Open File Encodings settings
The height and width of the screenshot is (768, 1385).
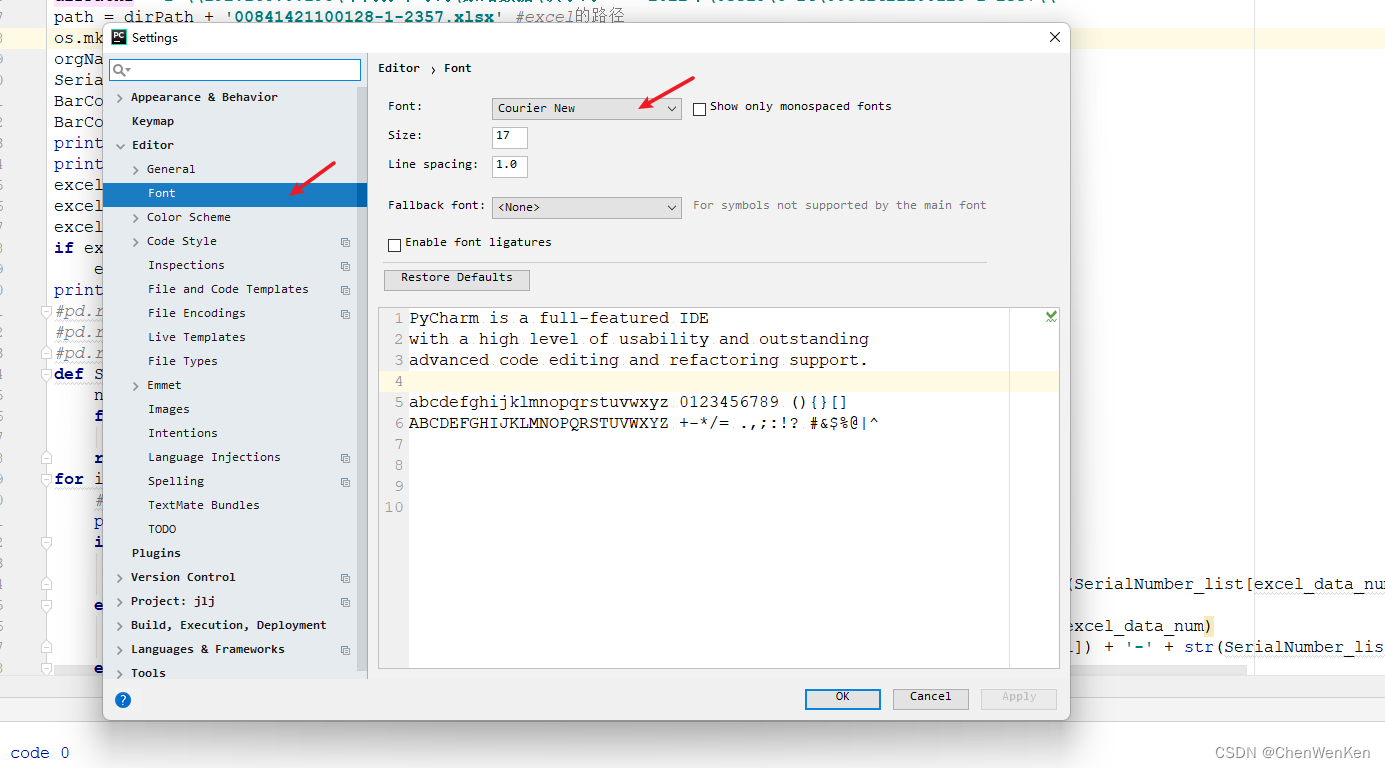click(x=197, y=313)
